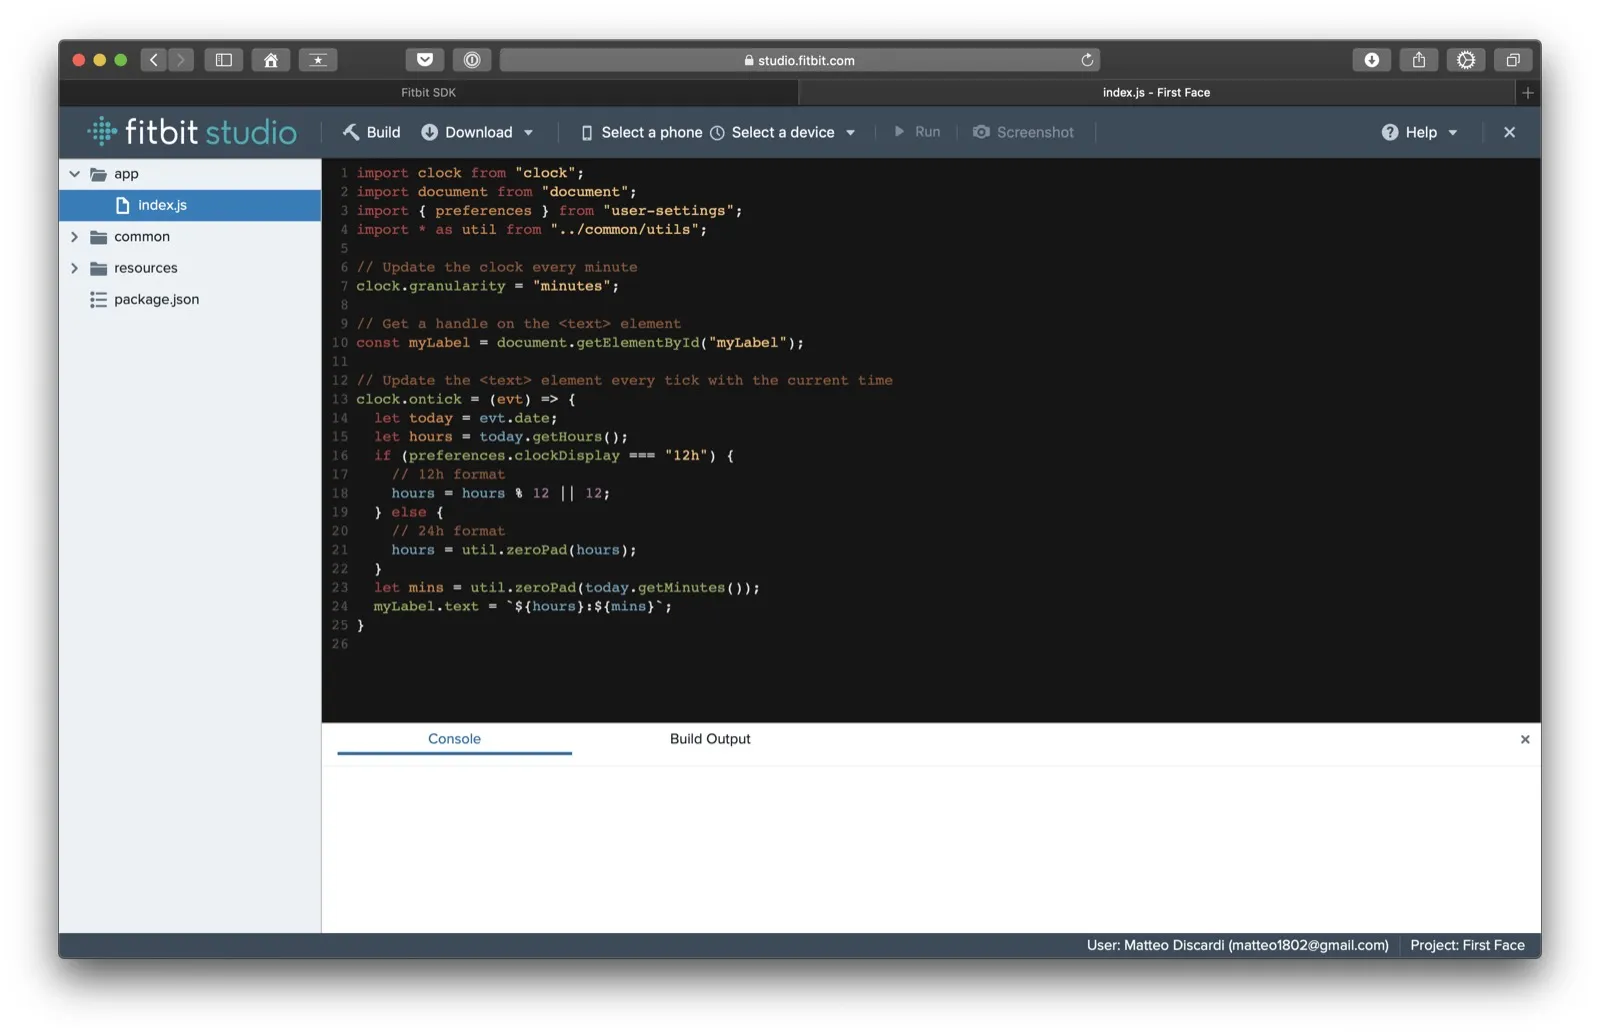Viewport: 1600px width, 1036px height.
Task: Take a Screenshot using the camera icon
Action: 1023,132
